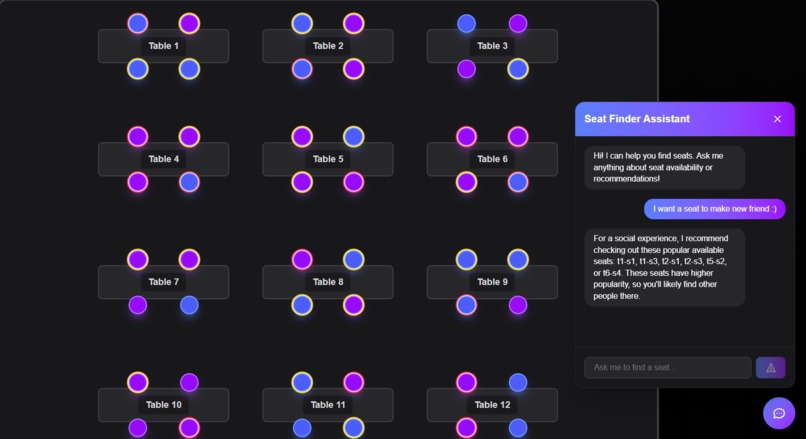Viewport: 806px width, 439px height.
Task: Open the floating chat bubble icon
Action: (779, 413)
